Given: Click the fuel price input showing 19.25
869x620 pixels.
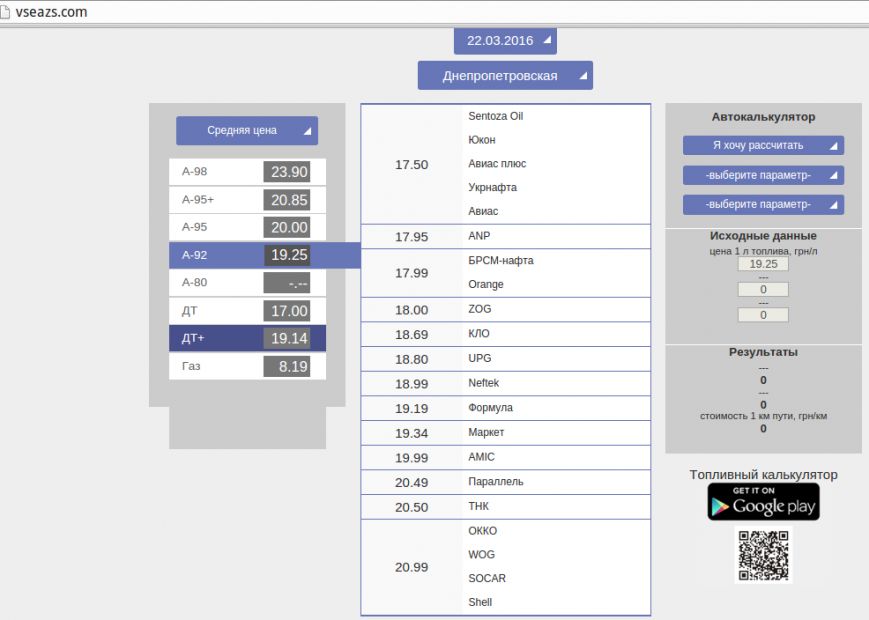Looking at the screenshot, I should coord(763,264).
